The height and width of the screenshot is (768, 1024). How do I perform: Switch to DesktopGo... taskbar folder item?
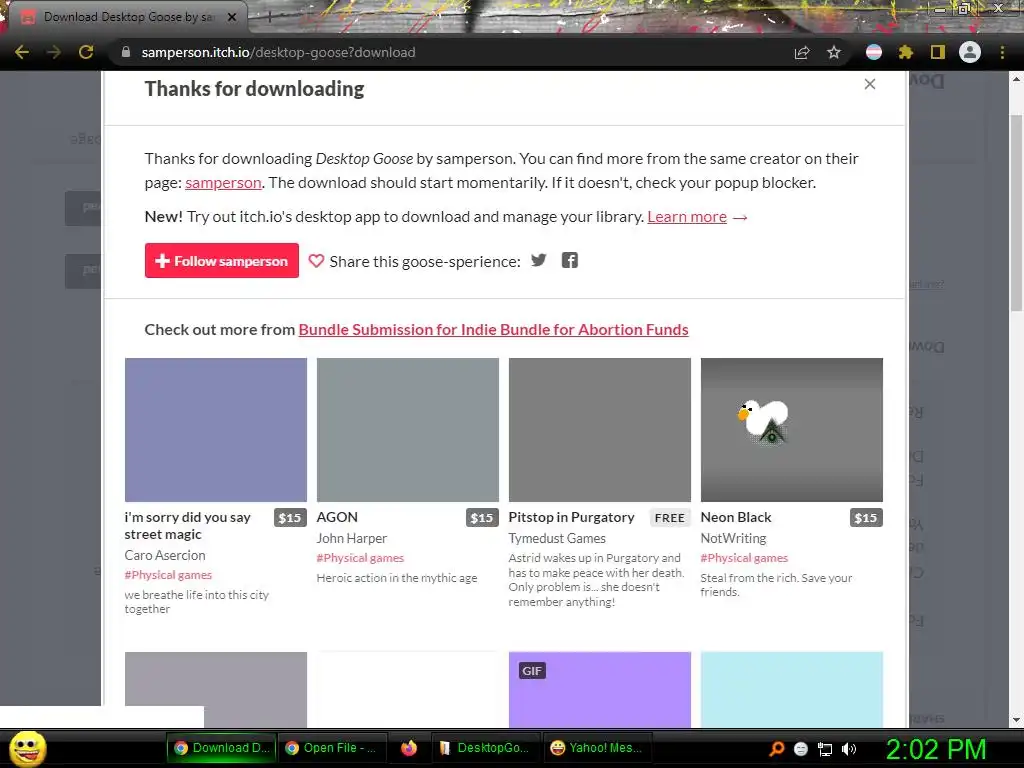(485, 748)
